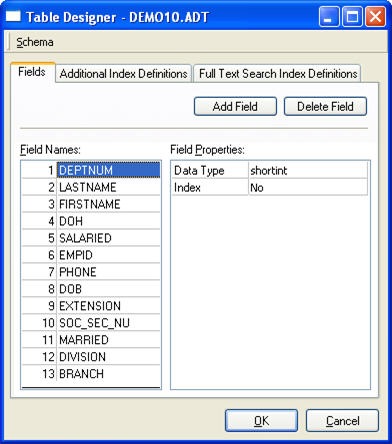Viewport: 392px width, 444px height.
Task: Click the Table Designer window icon
Action: pyautogui.click(x=13, y=16)
